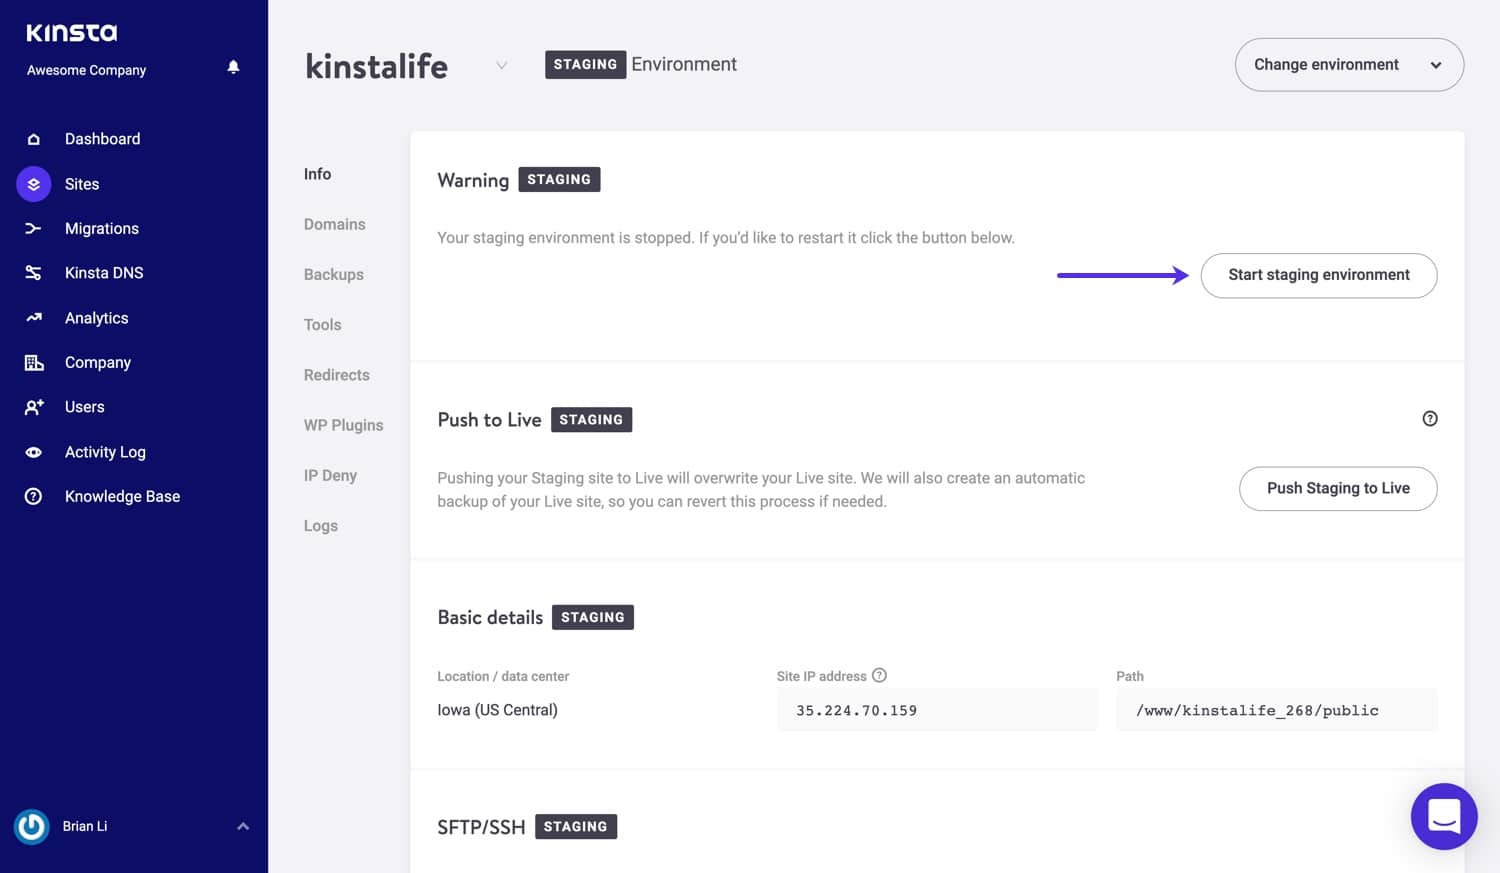The width and height of the screenshot is (1500, 873).
Task: Open Users in sidebar
Action: point(85,407)
